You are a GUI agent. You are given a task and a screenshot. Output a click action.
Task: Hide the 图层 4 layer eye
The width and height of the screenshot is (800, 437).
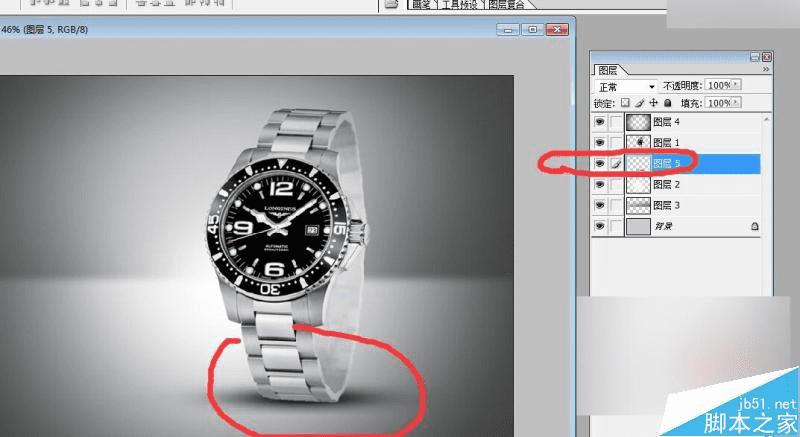pyautogui.click(x=599, y=122)
